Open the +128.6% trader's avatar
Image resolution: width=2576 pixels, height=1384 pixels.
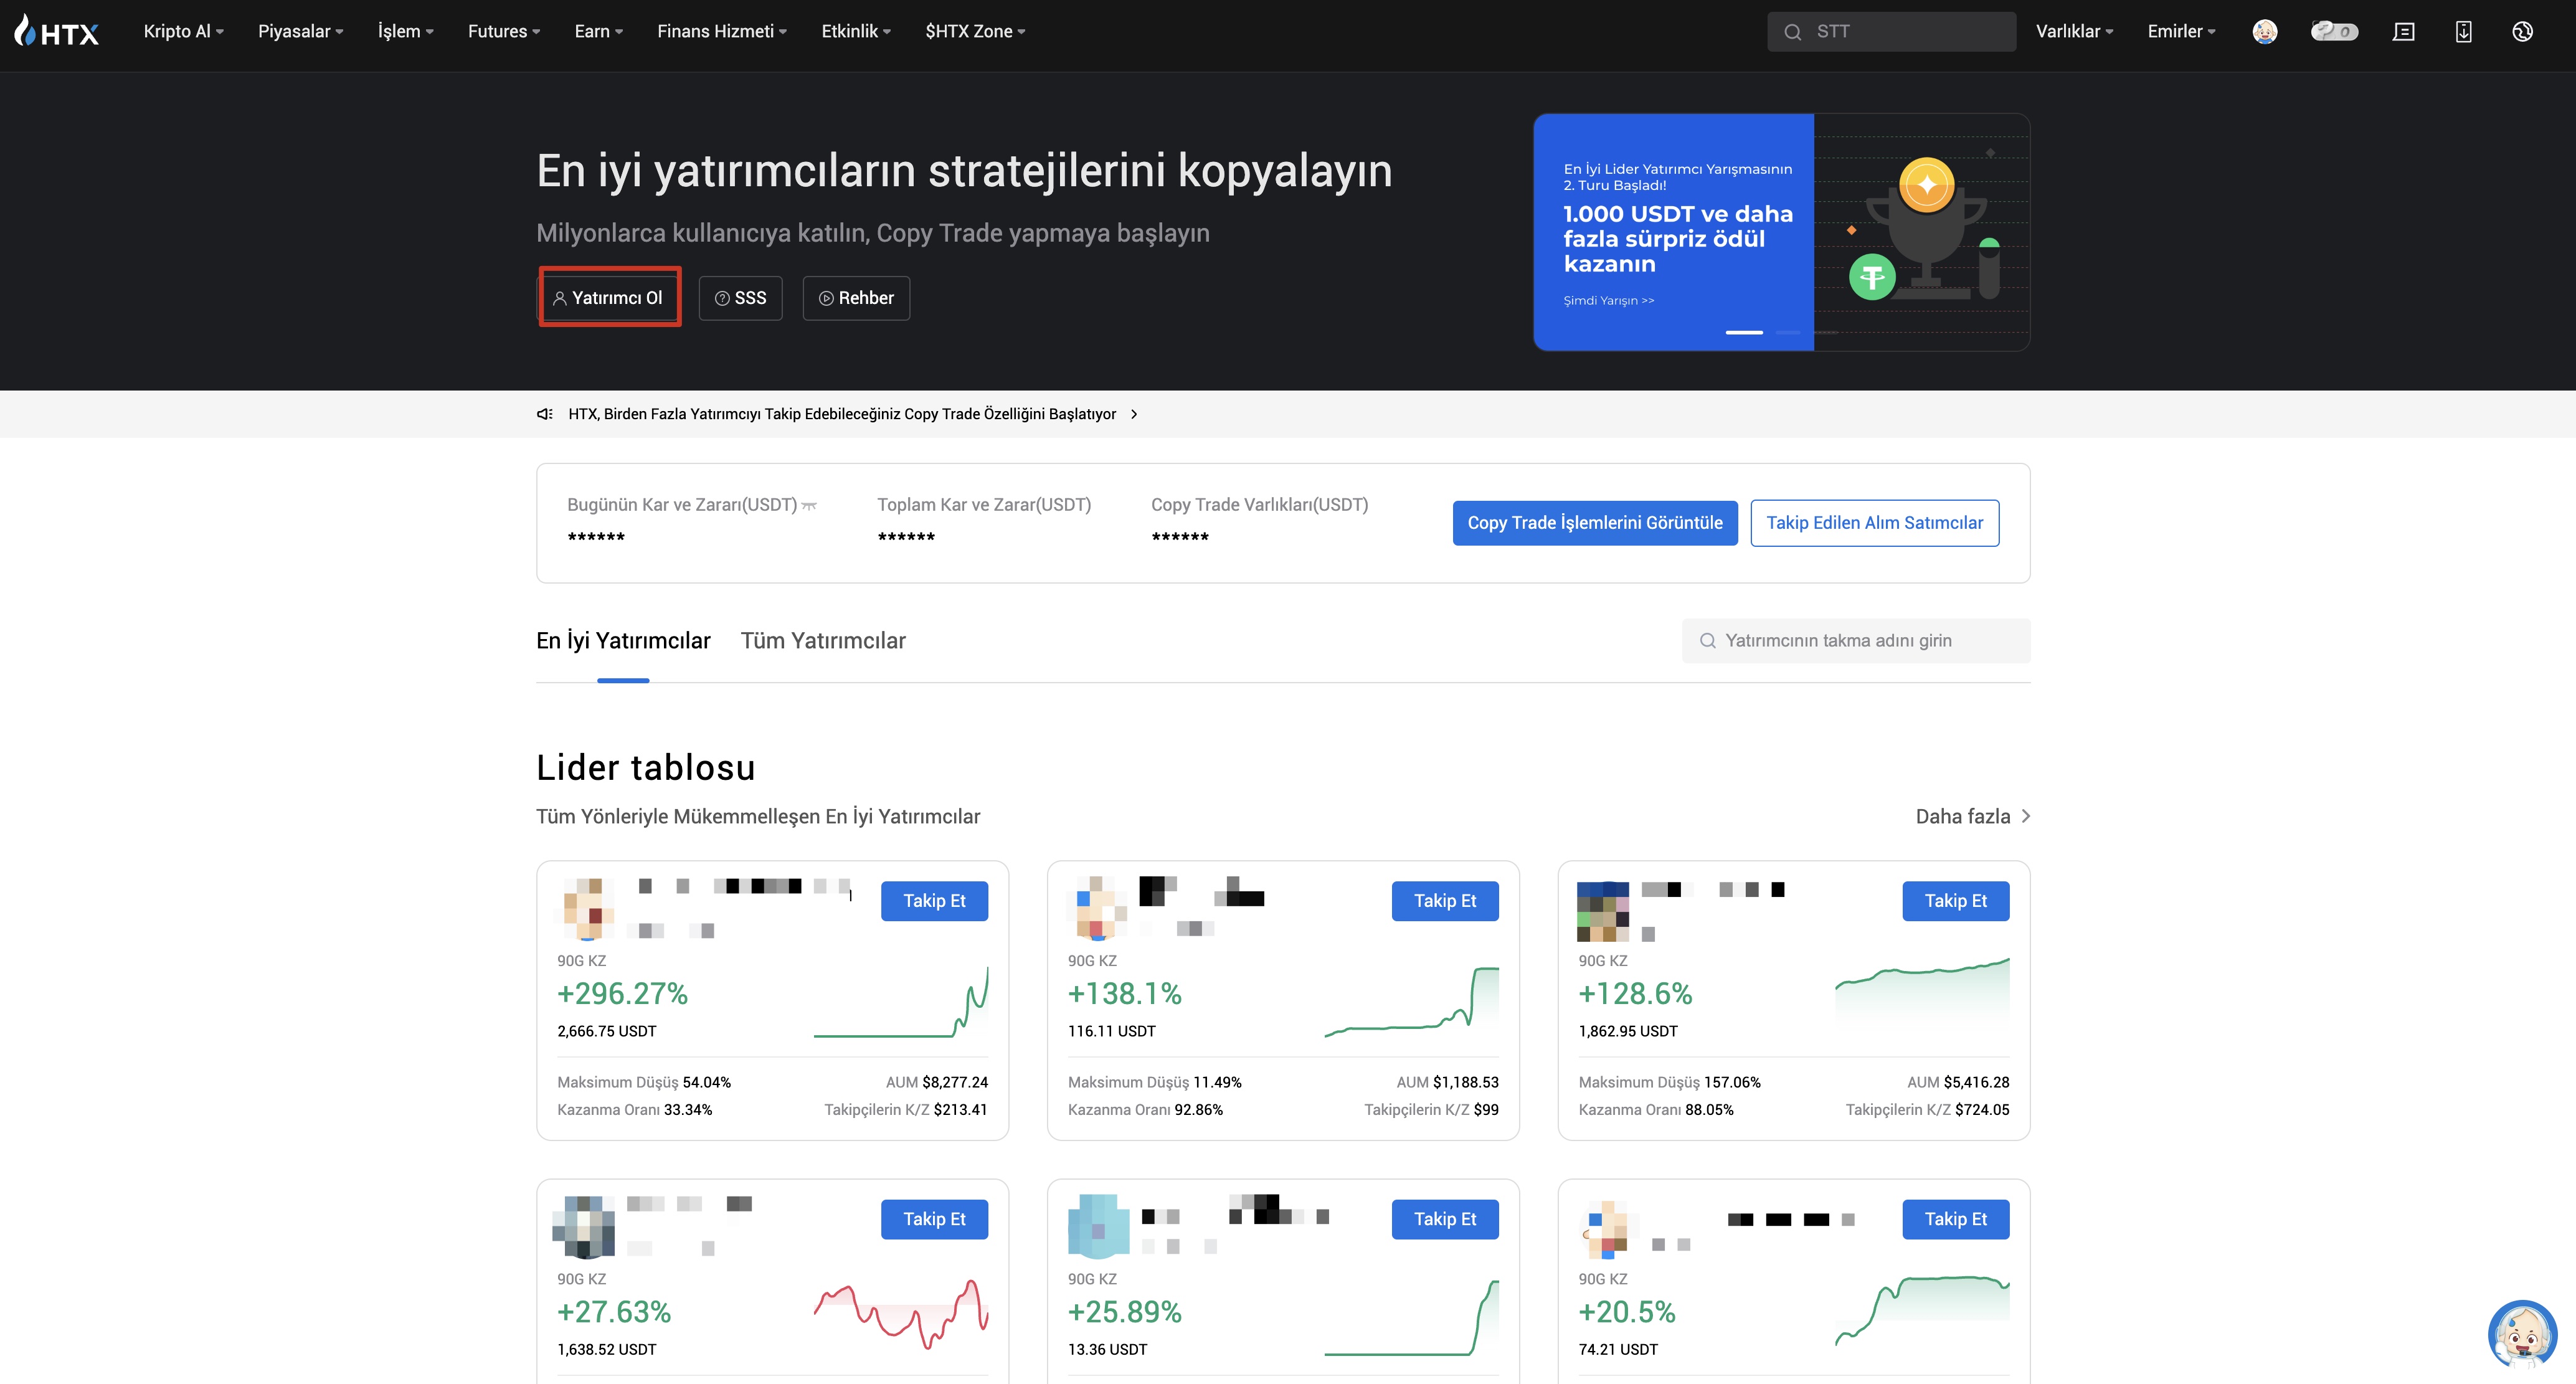[x=1603, y=910]
